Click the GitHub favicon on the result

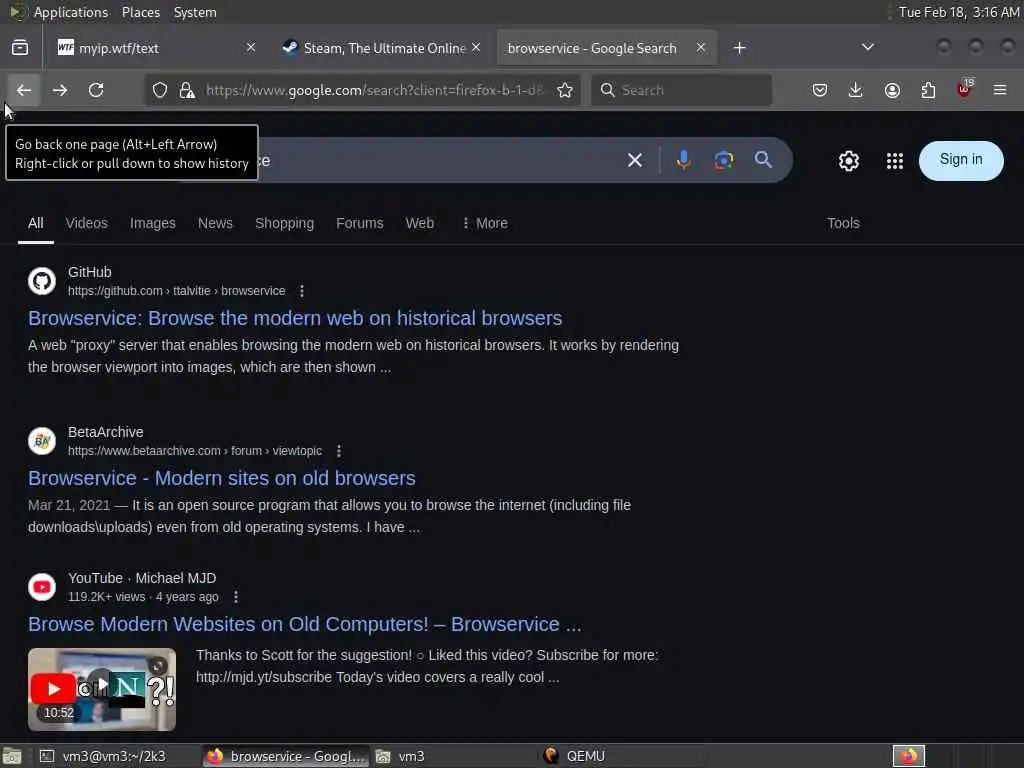pyautogui.click(x=42, y=281)
